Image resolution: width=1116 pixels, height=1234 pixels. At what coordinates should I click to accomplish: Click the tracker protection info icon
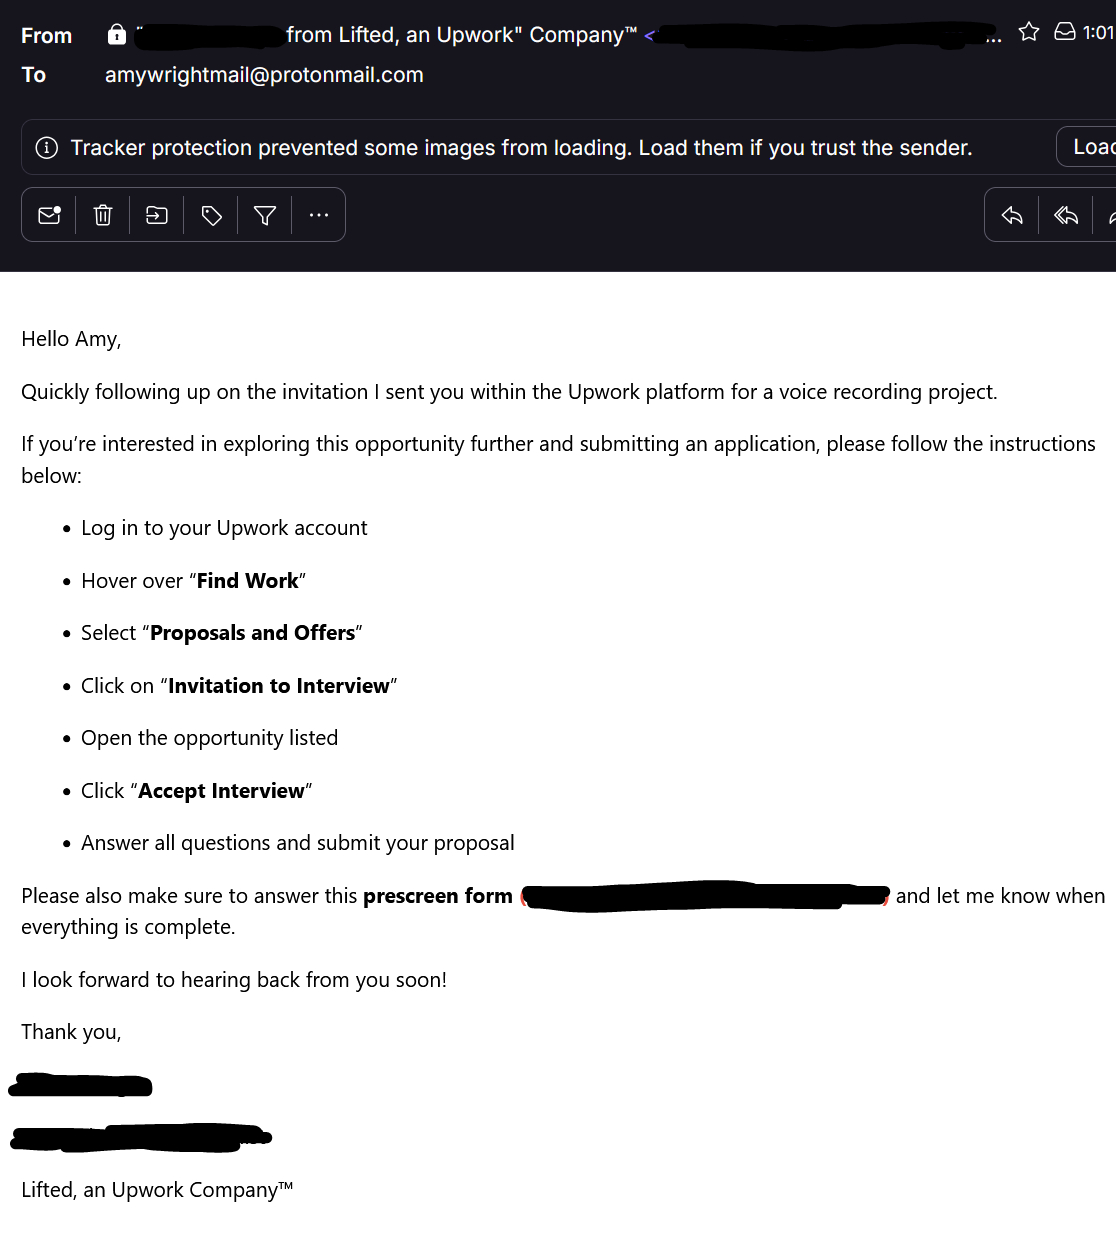point(47,148)
